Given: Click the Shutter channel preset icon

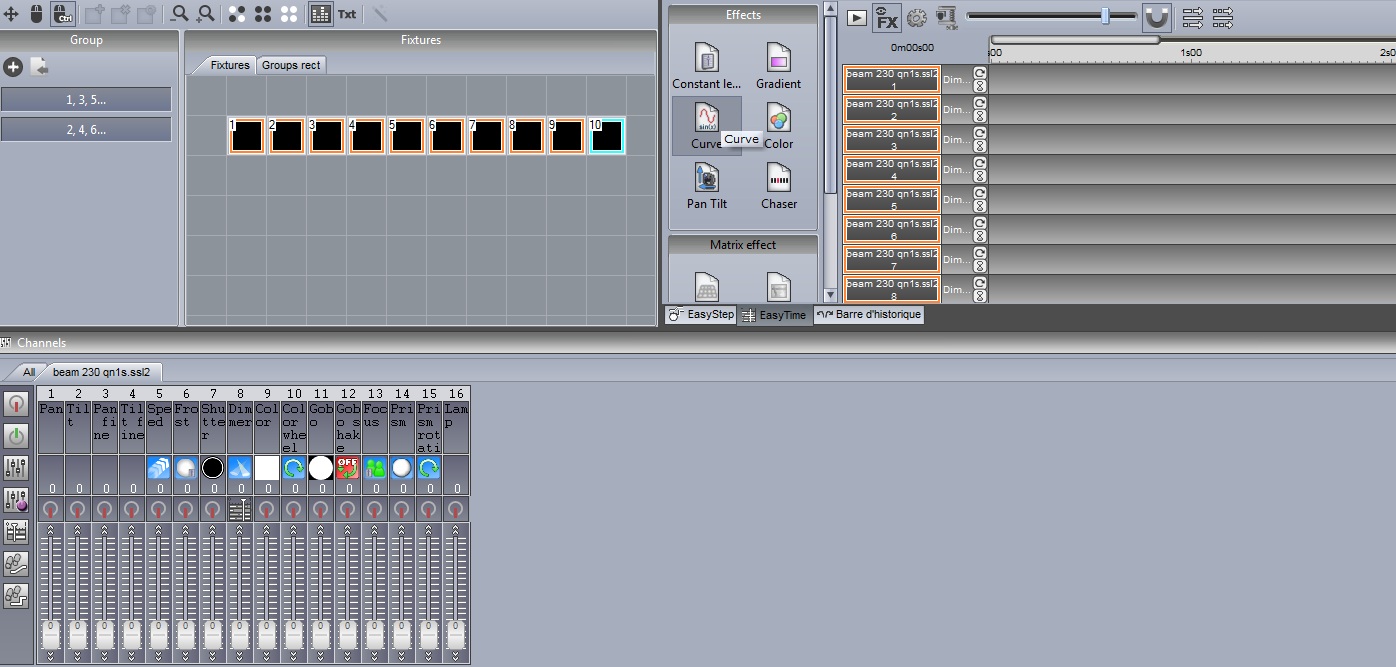Looking at the screenshot, I should pyautogui.click(x=212, y=468).
